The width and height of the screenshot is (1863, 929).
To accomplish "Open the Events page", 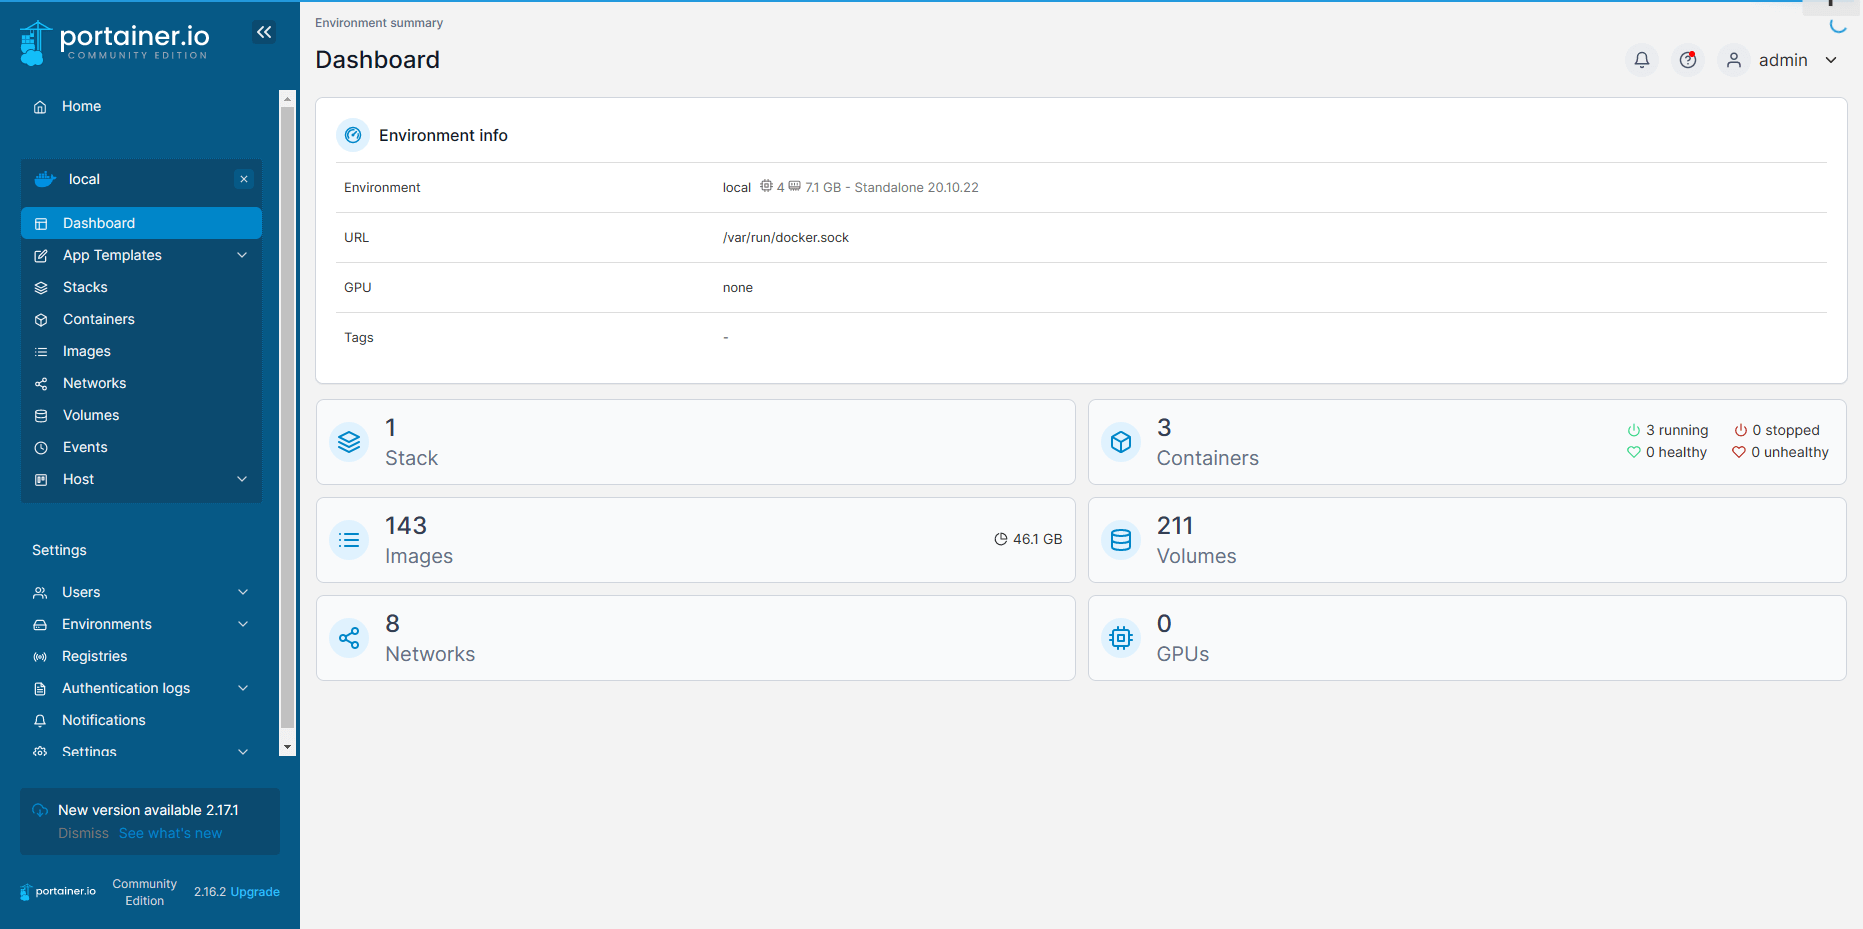I will click(x=84, y=447).
